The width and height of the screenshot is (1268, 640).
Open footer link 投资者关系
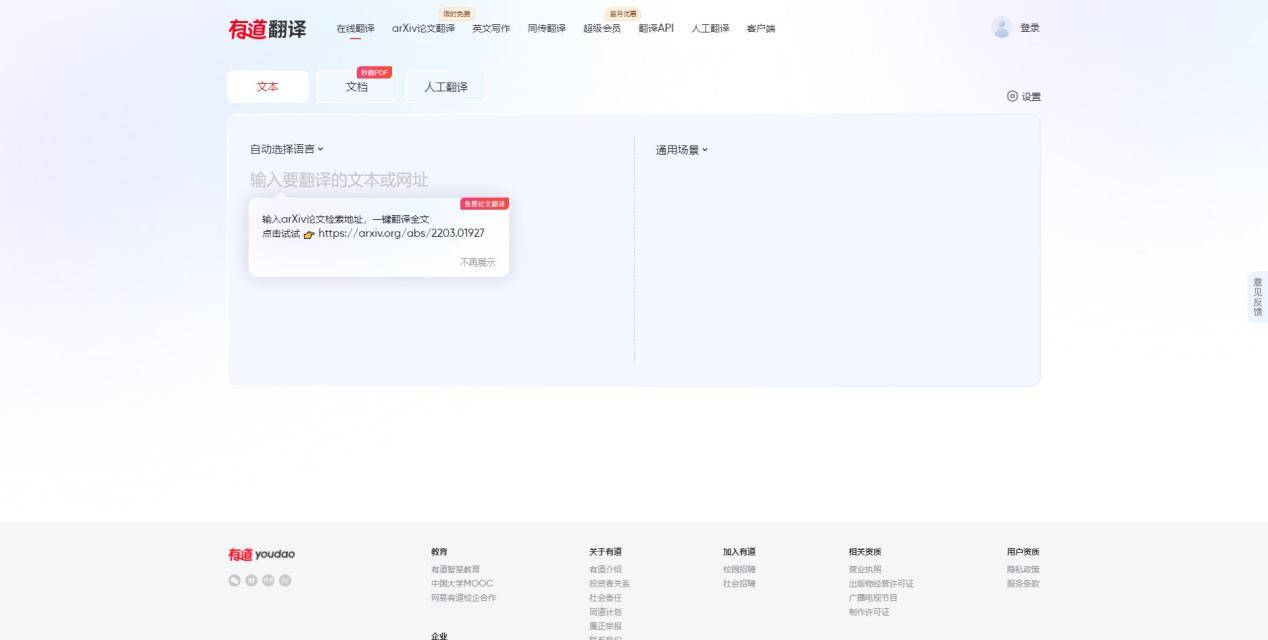tap(609, 583)
